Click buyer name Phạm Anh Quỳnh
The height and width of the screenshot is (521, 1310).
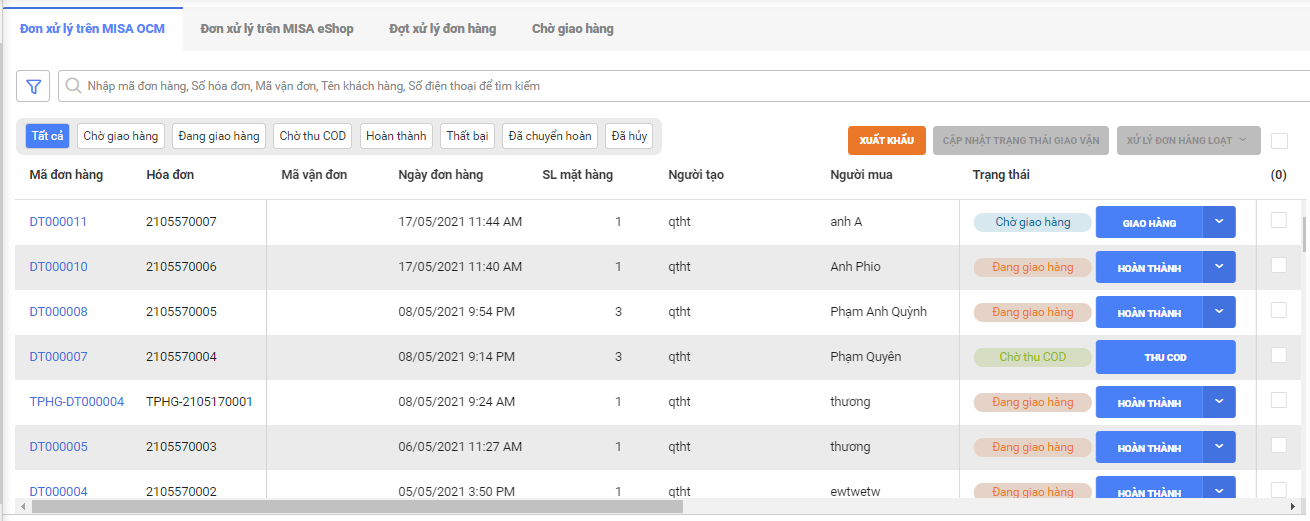pos(878,312)
